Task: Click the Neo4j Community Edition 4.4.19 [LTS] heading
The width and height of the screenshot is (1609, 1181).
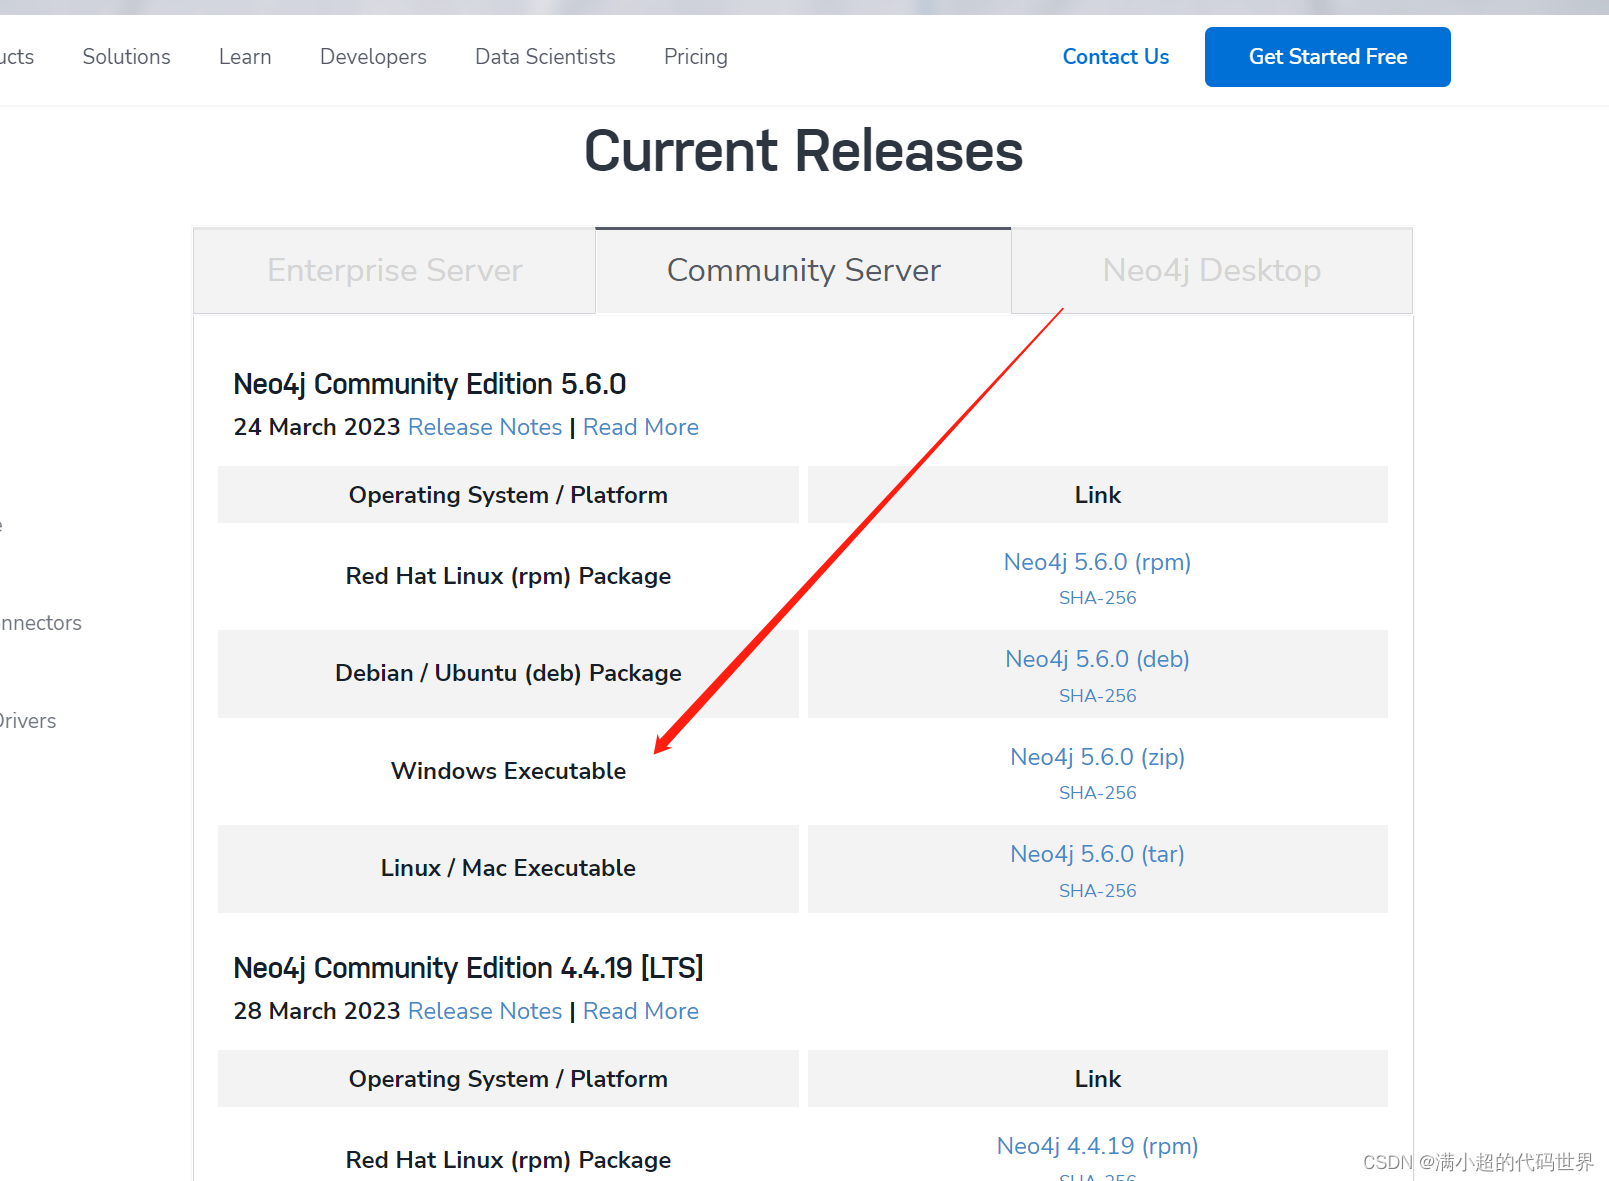Action: (468, 968)
